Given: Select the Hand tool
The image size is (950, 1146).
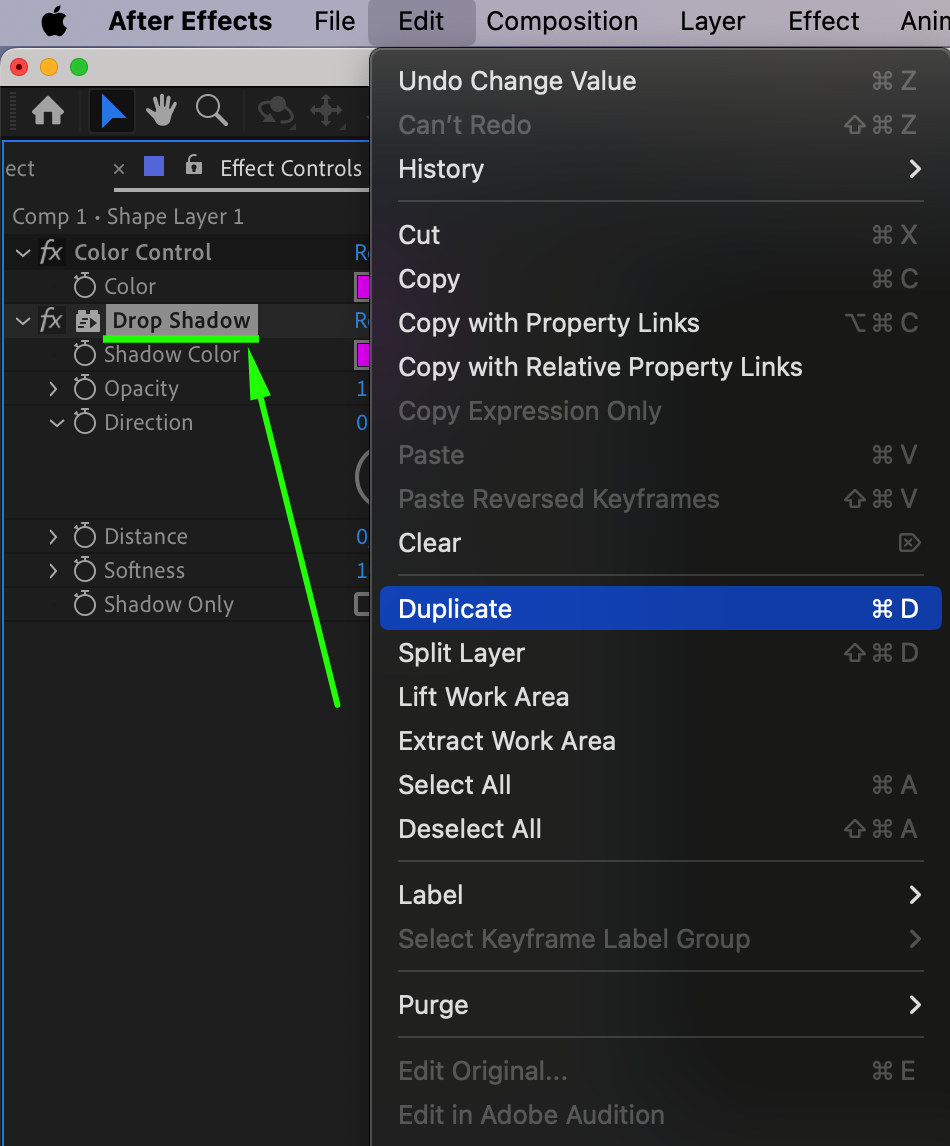Looking at the screenshot, I should 161,111.
